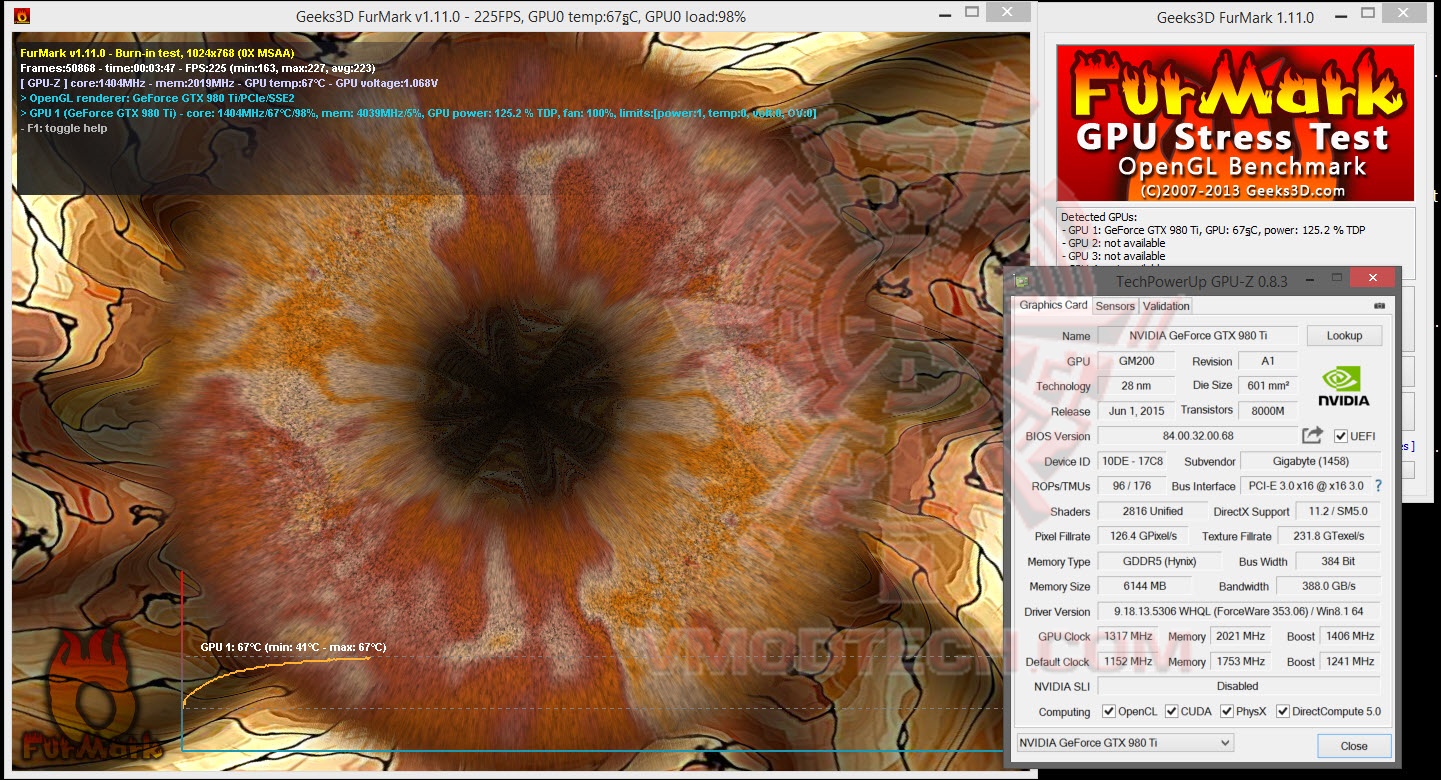Save the BIOS using the share arrow icon
This screenshot has width=1441, height=780.
point(1312,435)
